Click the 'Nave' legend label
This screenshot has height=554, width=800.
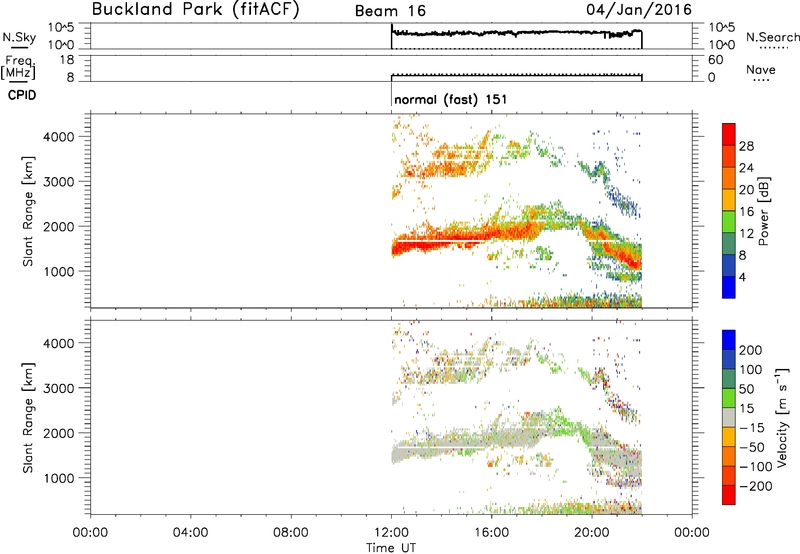[x=761, y=69]
